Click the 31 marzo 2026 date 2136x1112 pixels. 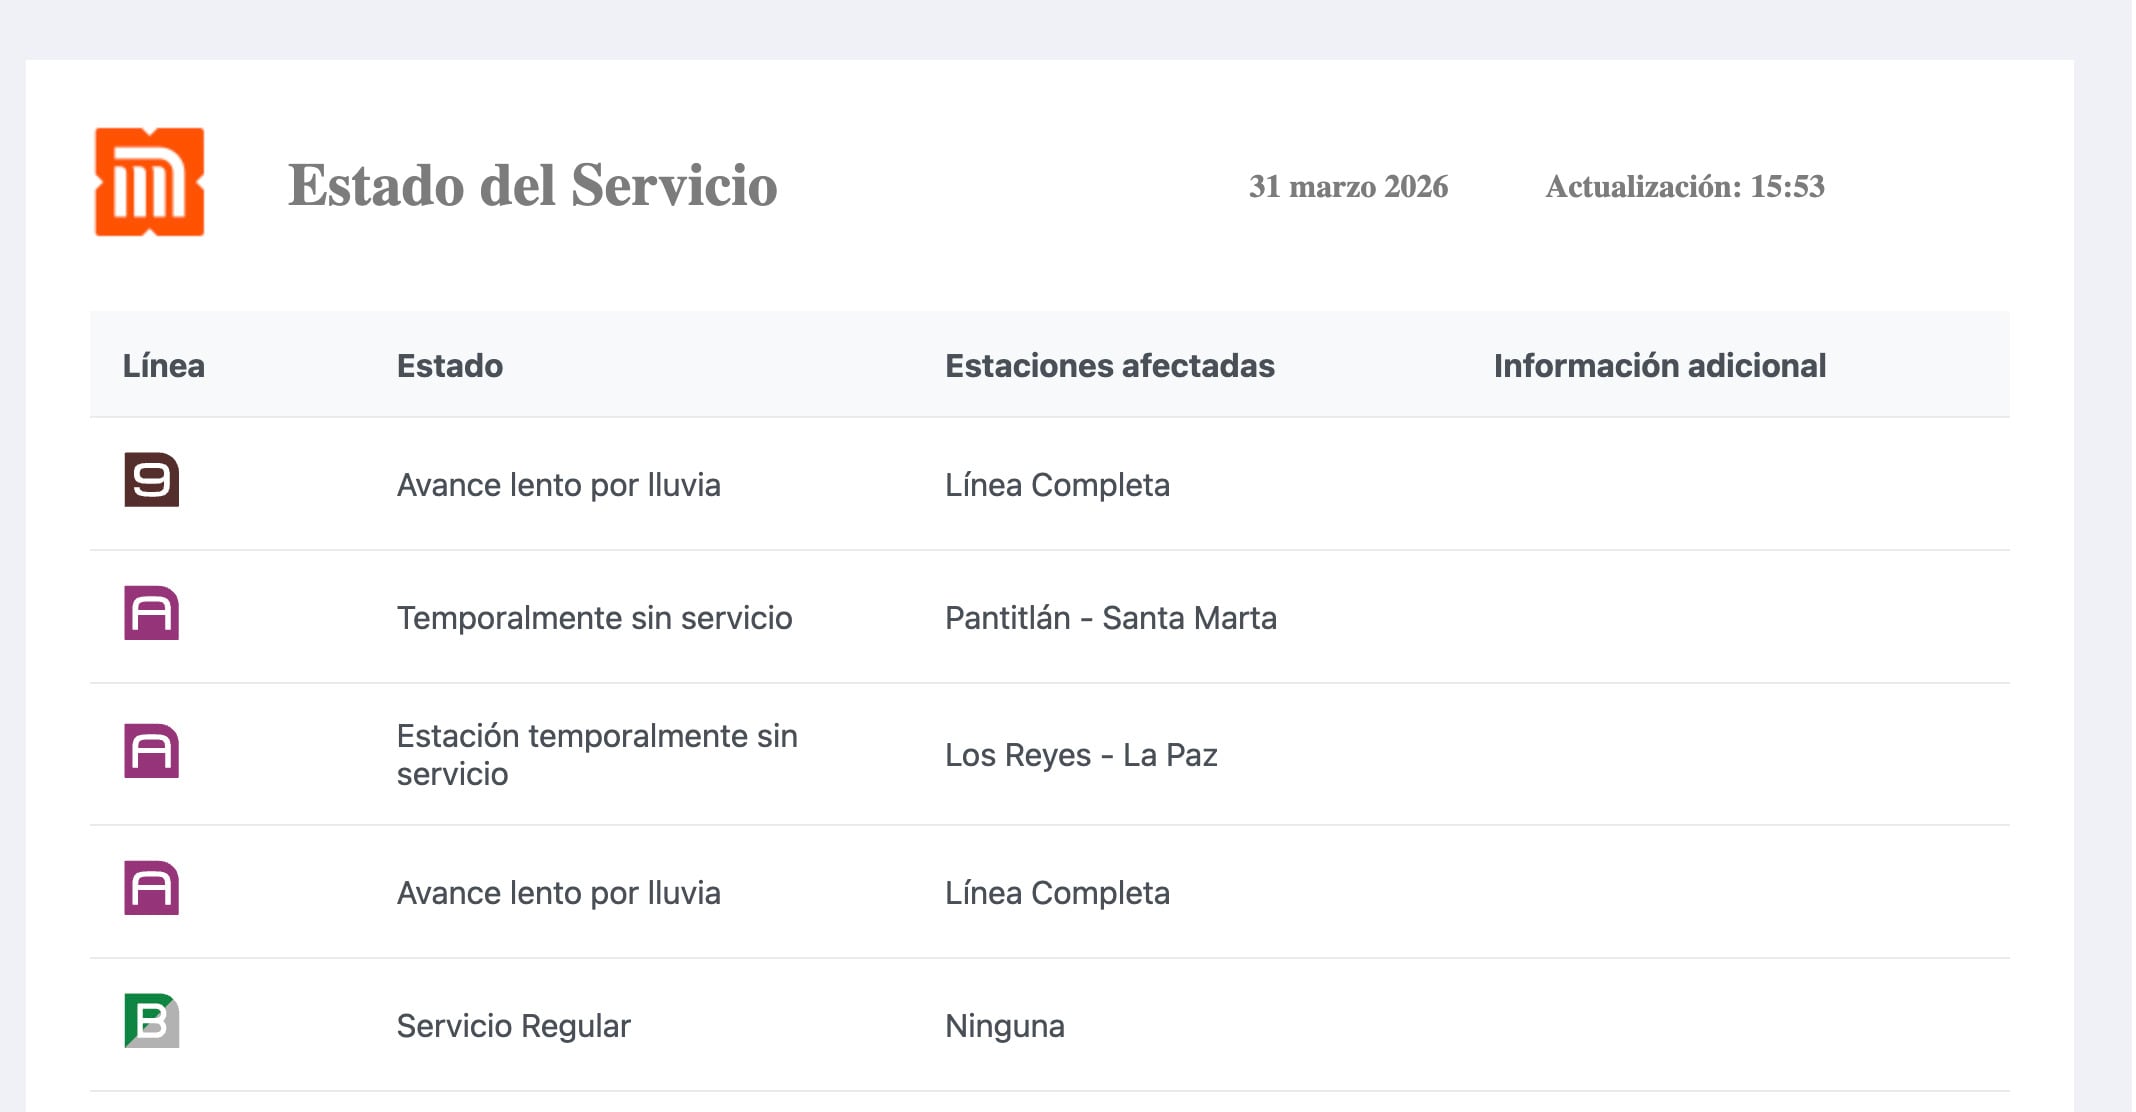tap(1349, 186)
